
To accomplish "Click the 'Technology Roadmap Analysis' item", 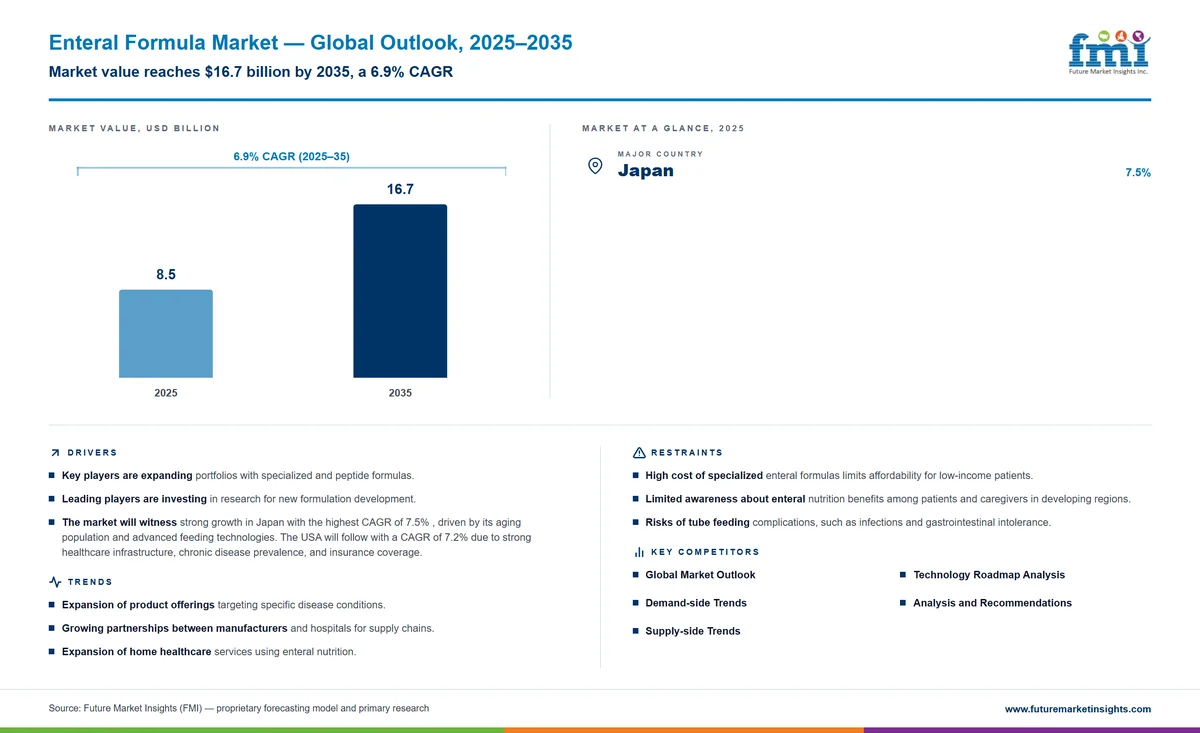I will pos(989,575).
